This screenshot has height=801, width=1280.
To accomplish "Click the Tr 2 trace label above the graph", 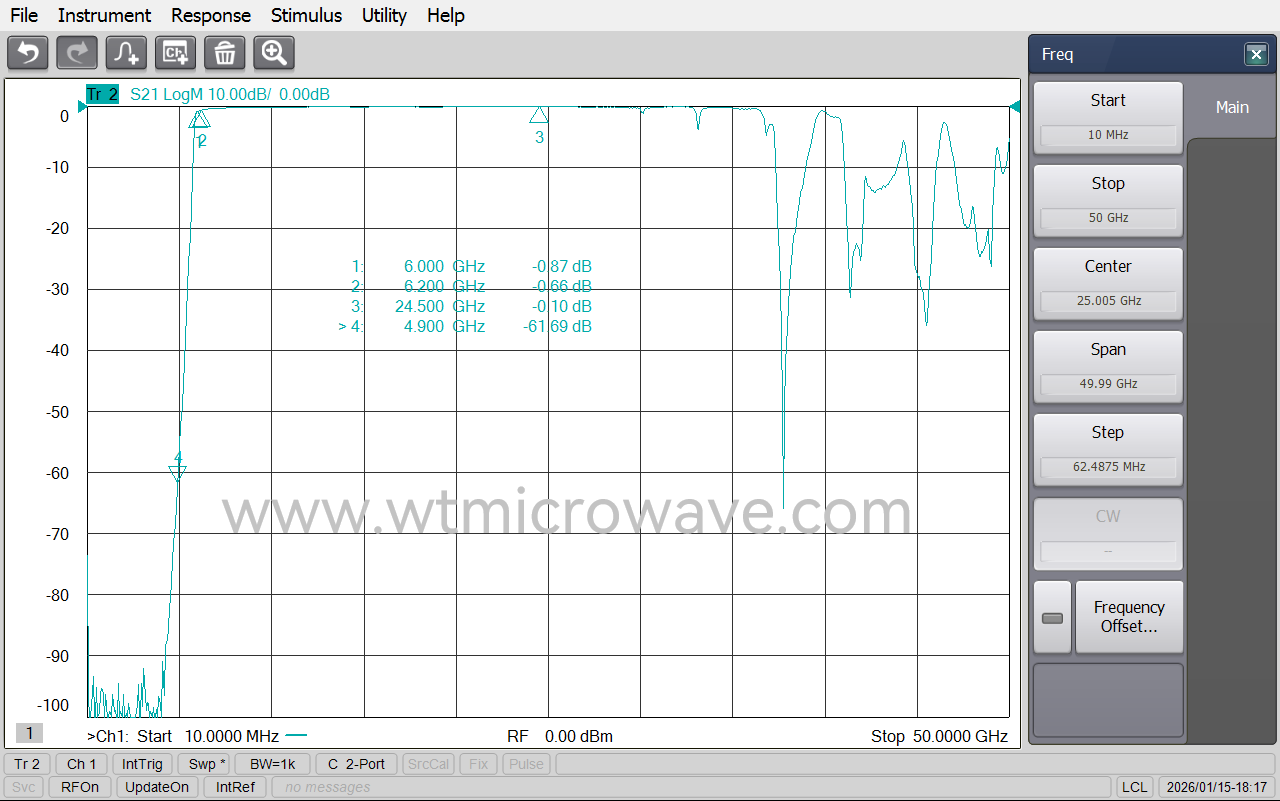I will (x=103, y=93).
